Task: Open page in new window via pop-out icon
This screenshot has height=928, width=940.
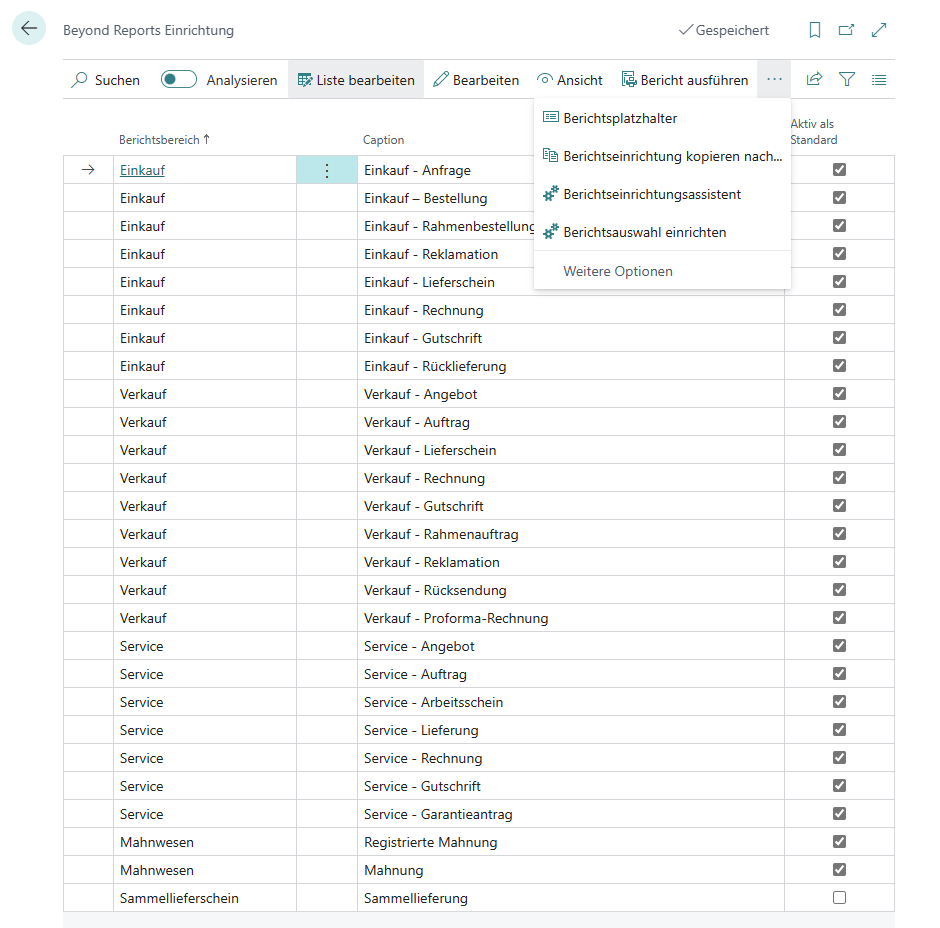Action: point(846,30)
